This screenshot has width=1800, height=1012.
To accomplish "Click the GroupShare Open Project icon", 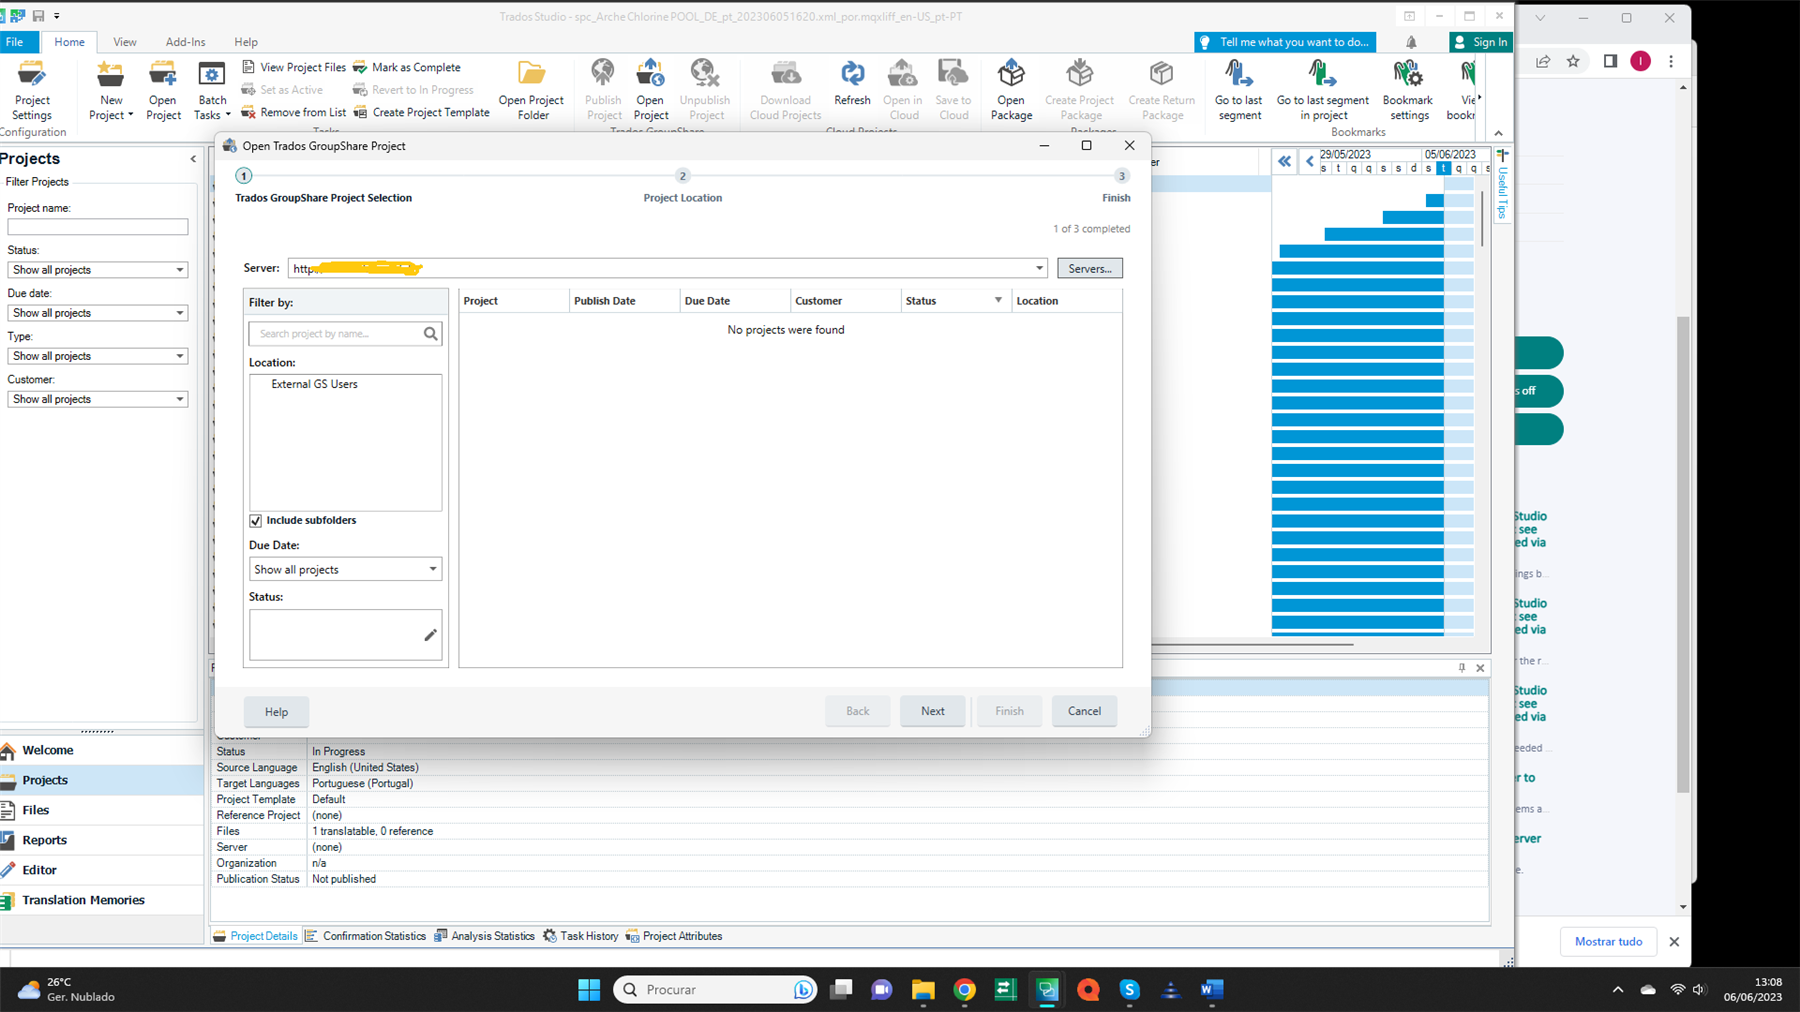I will click(650, 90).
